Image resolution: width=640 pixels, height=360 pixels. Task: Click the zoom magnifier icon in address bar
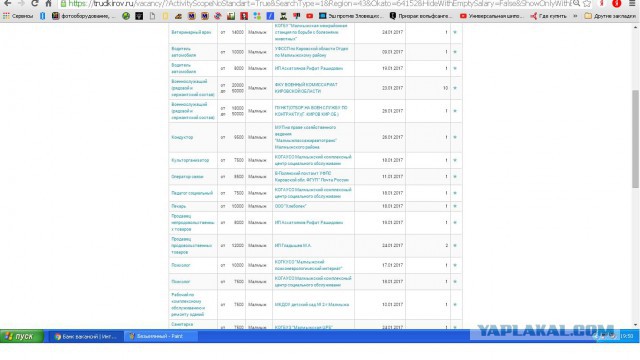click(576, 3)
